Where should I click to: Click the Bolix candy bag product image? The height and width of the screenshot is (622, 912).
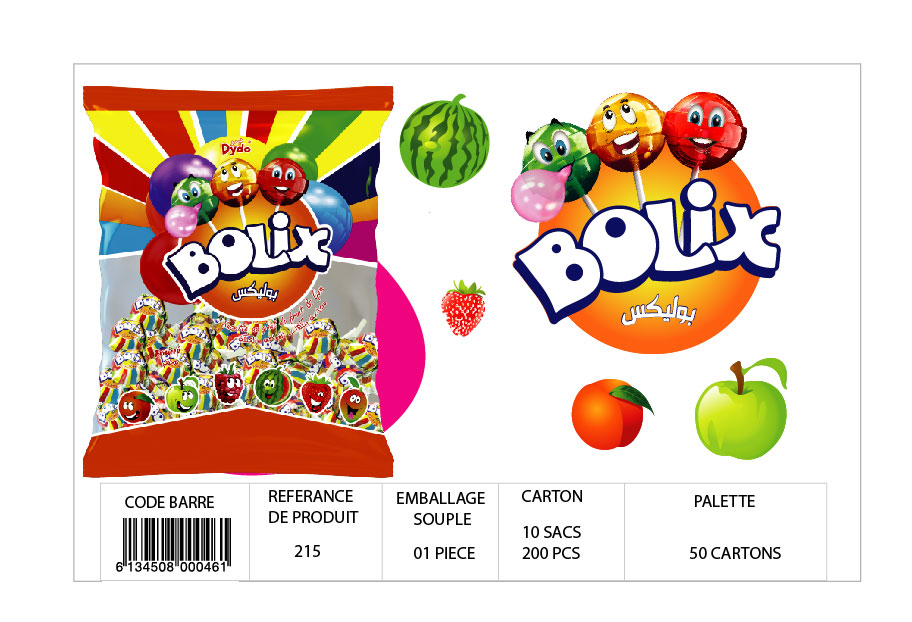(x=238, y=282)
